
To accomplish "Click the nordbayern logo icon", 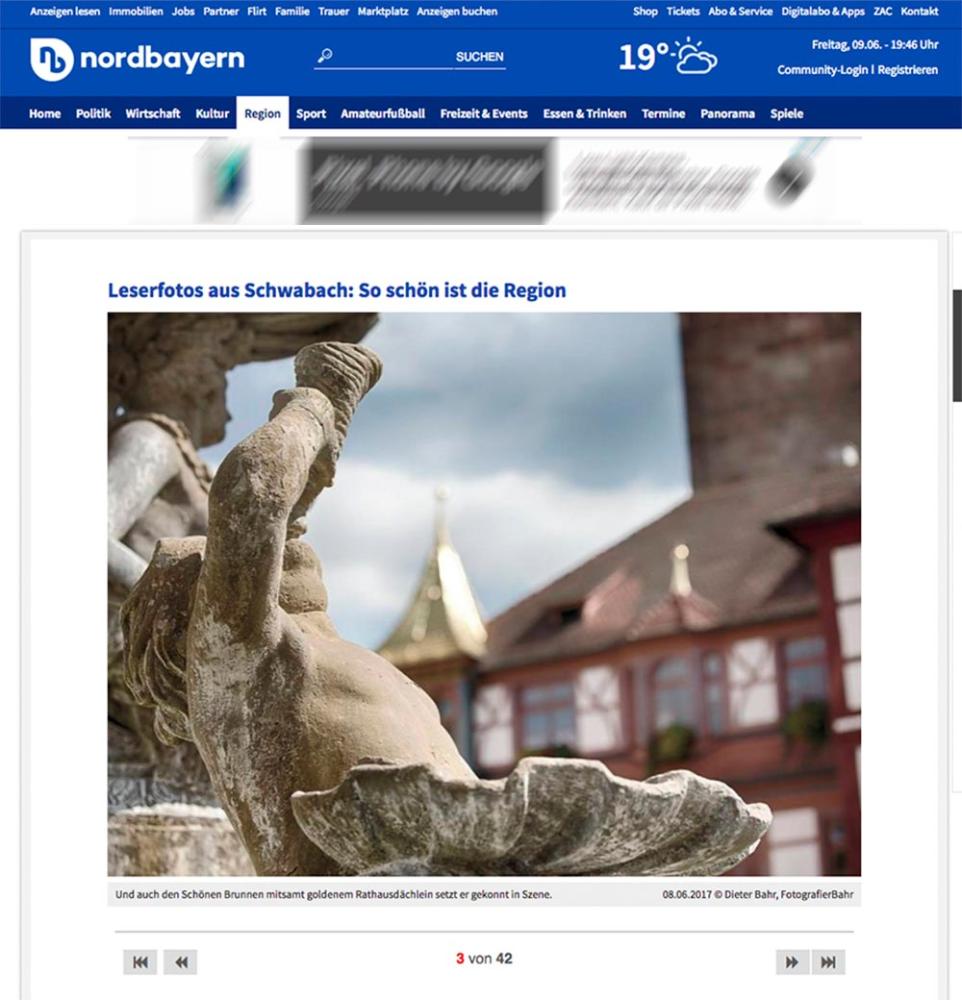I will click(52, 59).
